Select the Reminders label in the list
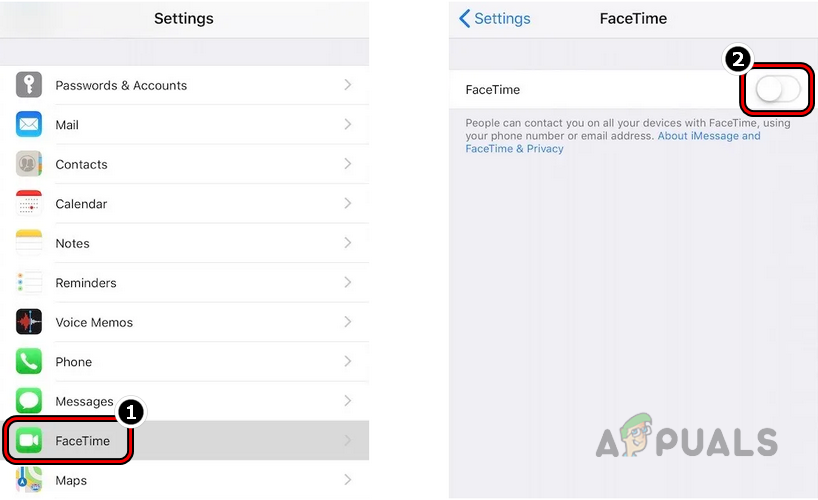818x500 pixels. [86, 283]
